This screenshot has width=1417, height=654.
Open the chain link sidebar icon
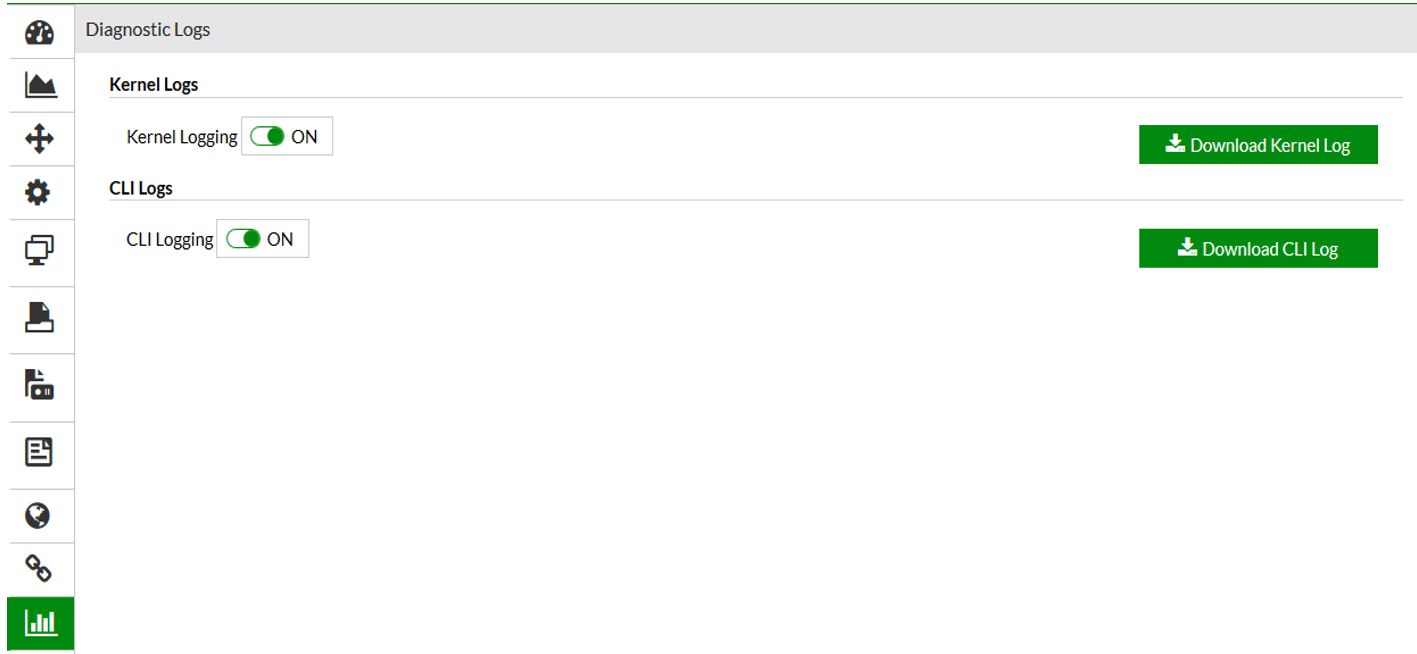click(x=38, y=569)
